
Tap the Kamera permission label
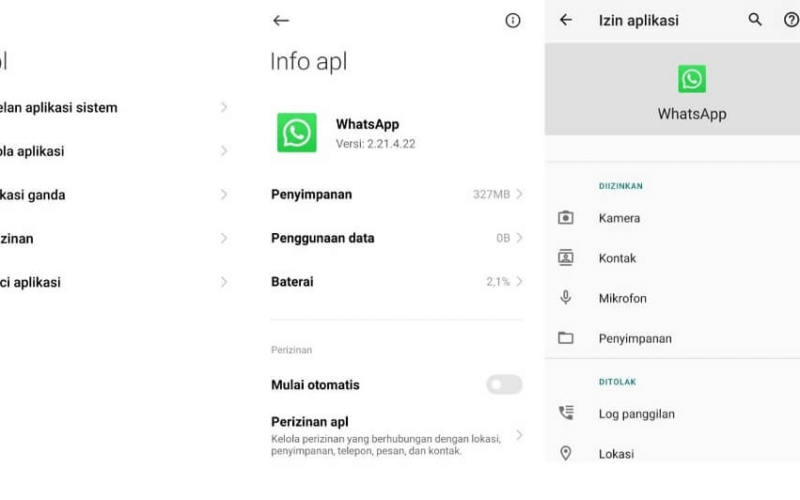click(619, 218)
